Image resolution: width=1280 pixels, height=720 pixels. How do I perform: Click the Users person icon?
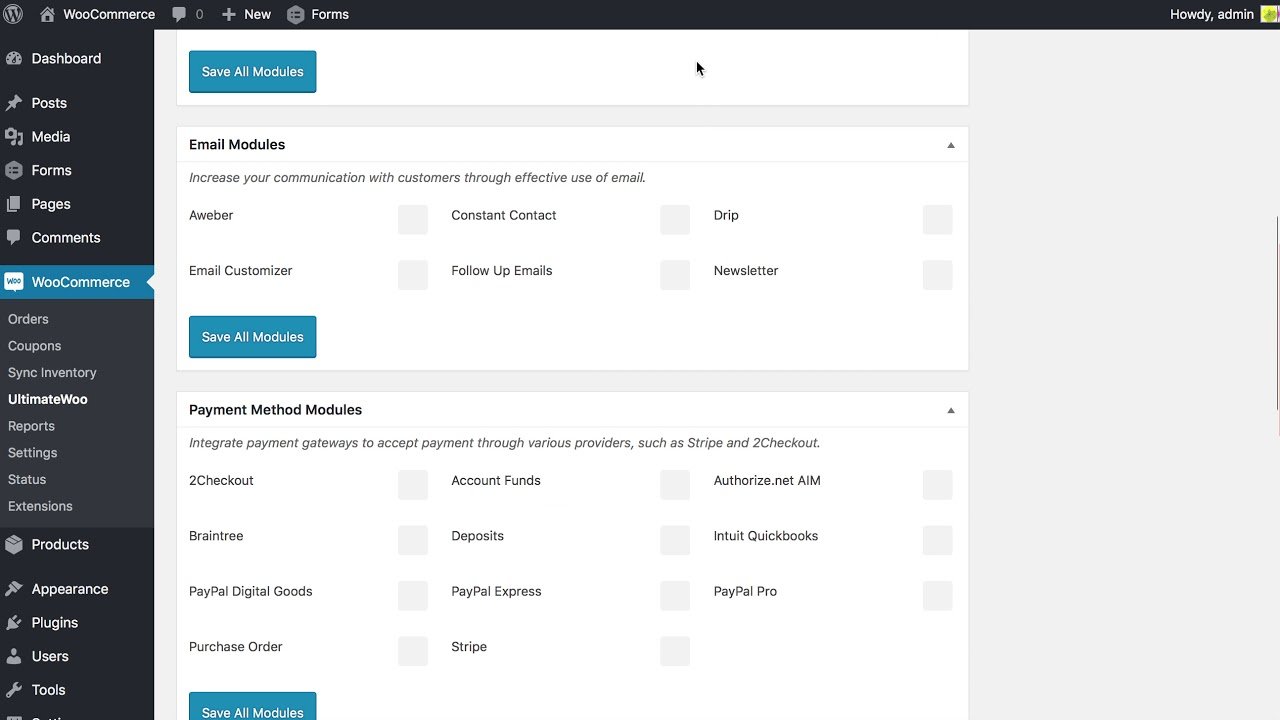click(x=14, y=656)
